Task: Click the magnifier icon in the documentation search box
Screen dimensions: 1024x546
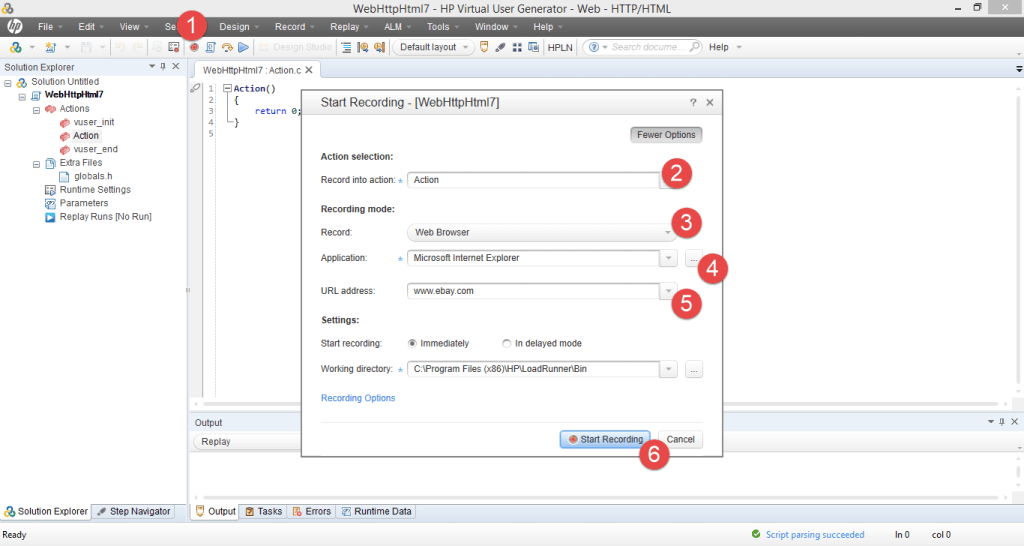Action: (x=695, y=47)
